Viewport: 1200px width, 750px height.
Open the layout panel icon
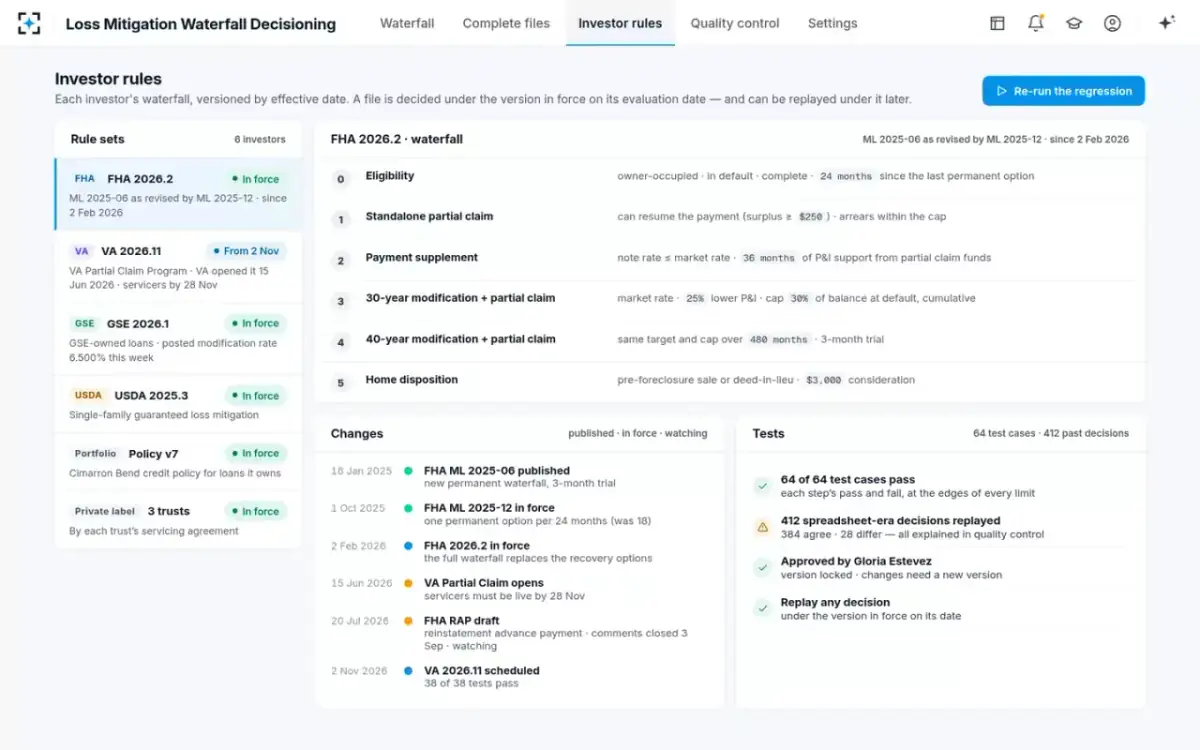click(x=997, y=23)
